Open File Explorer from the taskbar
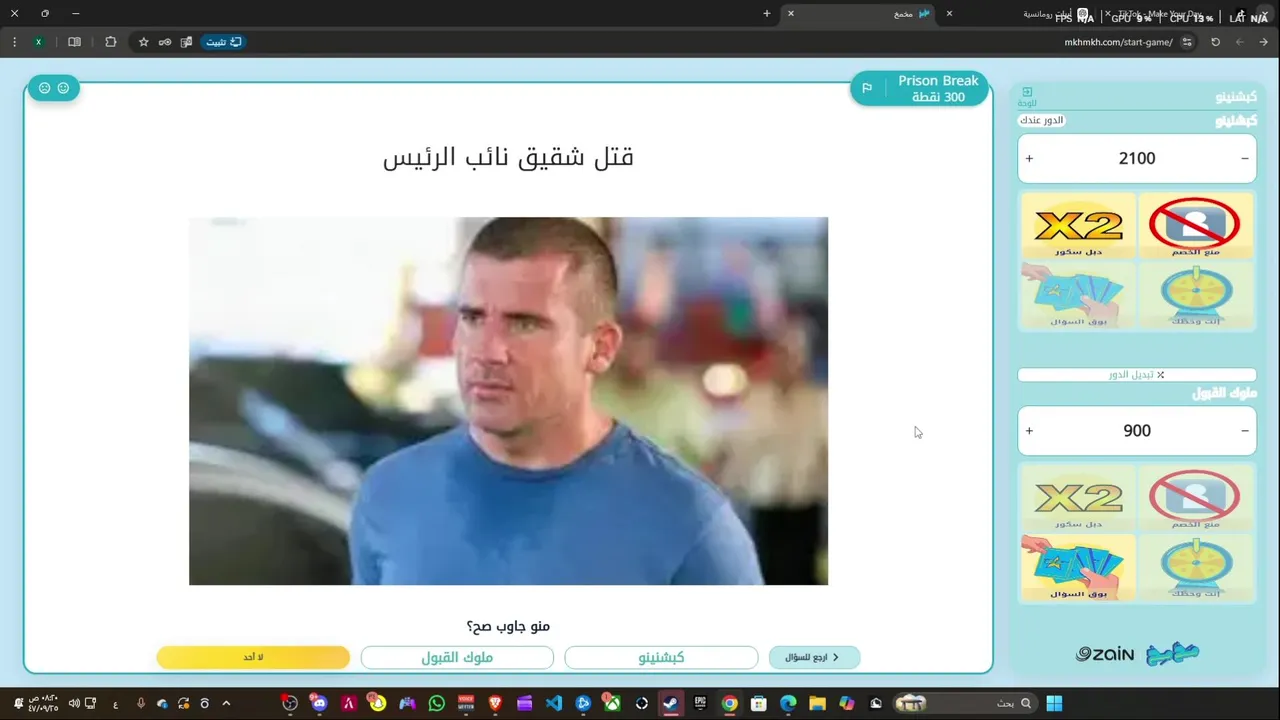 pyautogui.click(x=817, y=704)
